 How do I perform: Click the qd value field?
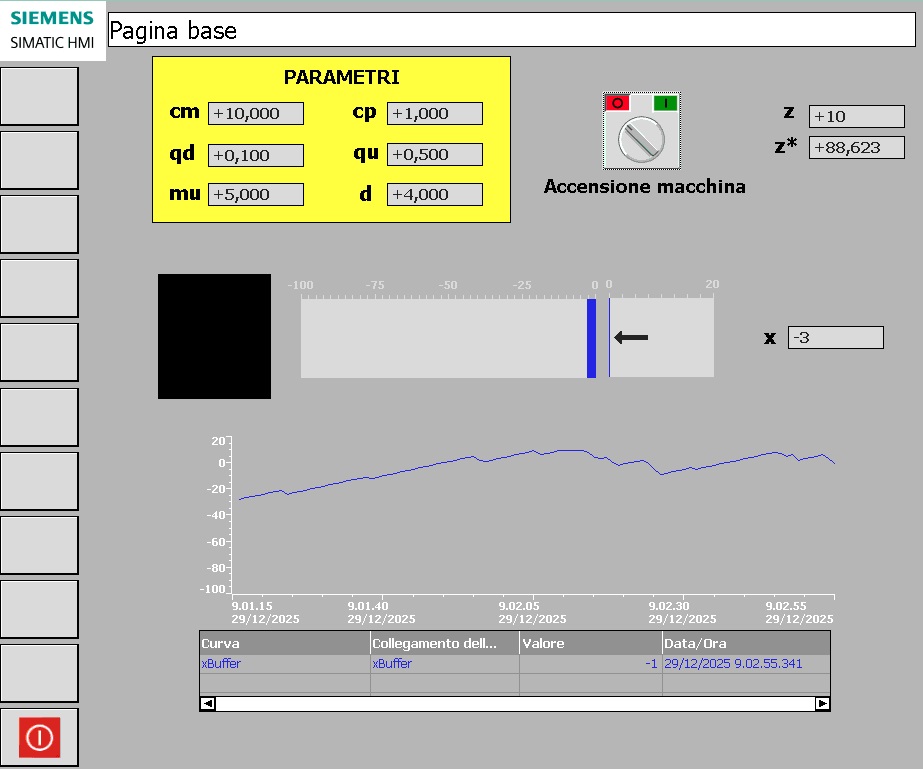255,155
